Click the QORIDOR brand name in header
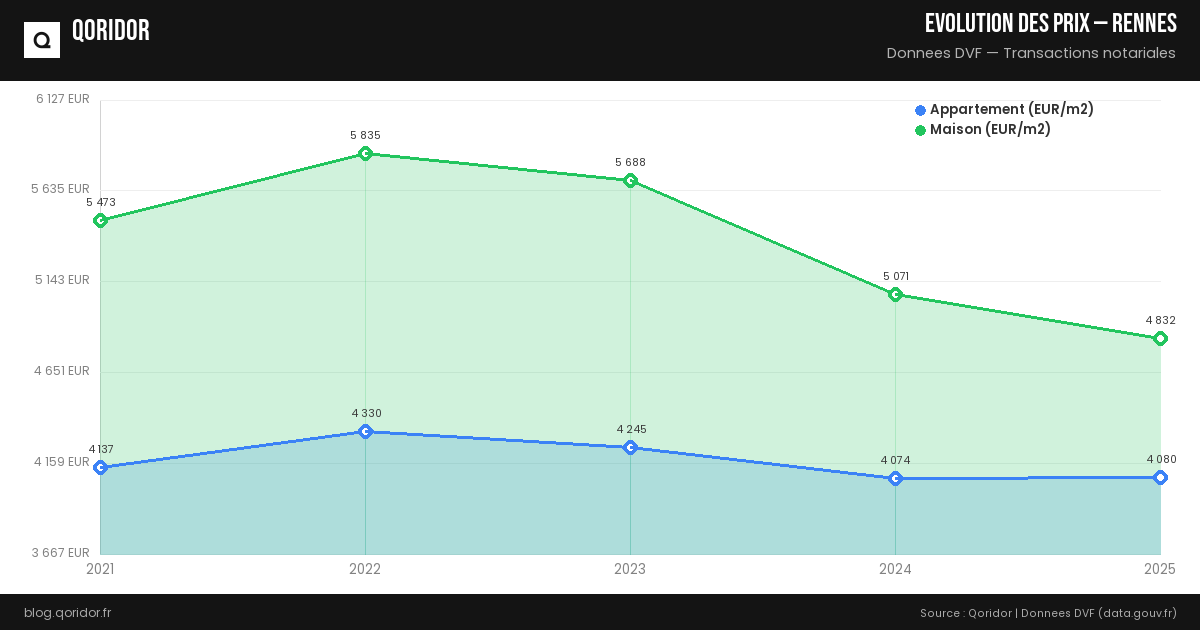 [111, 31]
